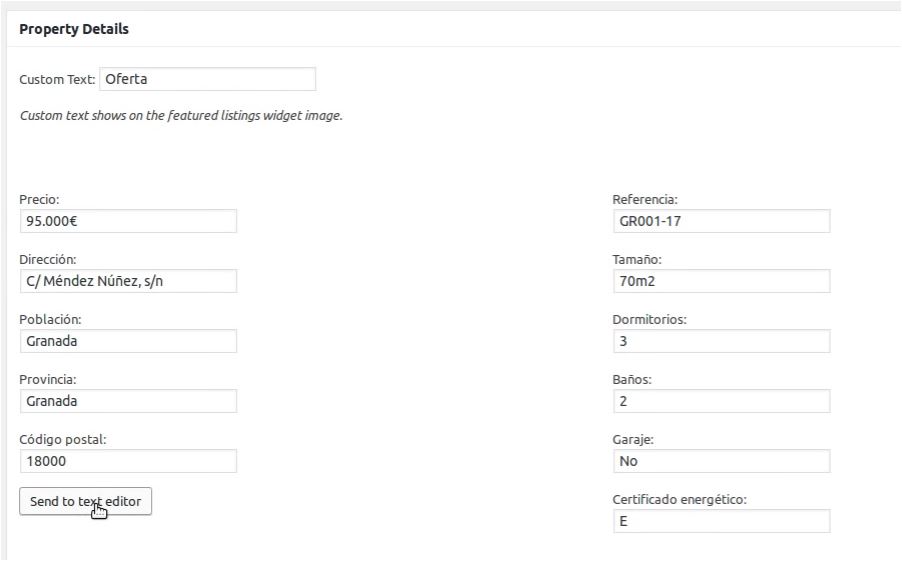Edit the Dormitorios number field
This screenshot has height=561, width=902.
click(721, 341)
